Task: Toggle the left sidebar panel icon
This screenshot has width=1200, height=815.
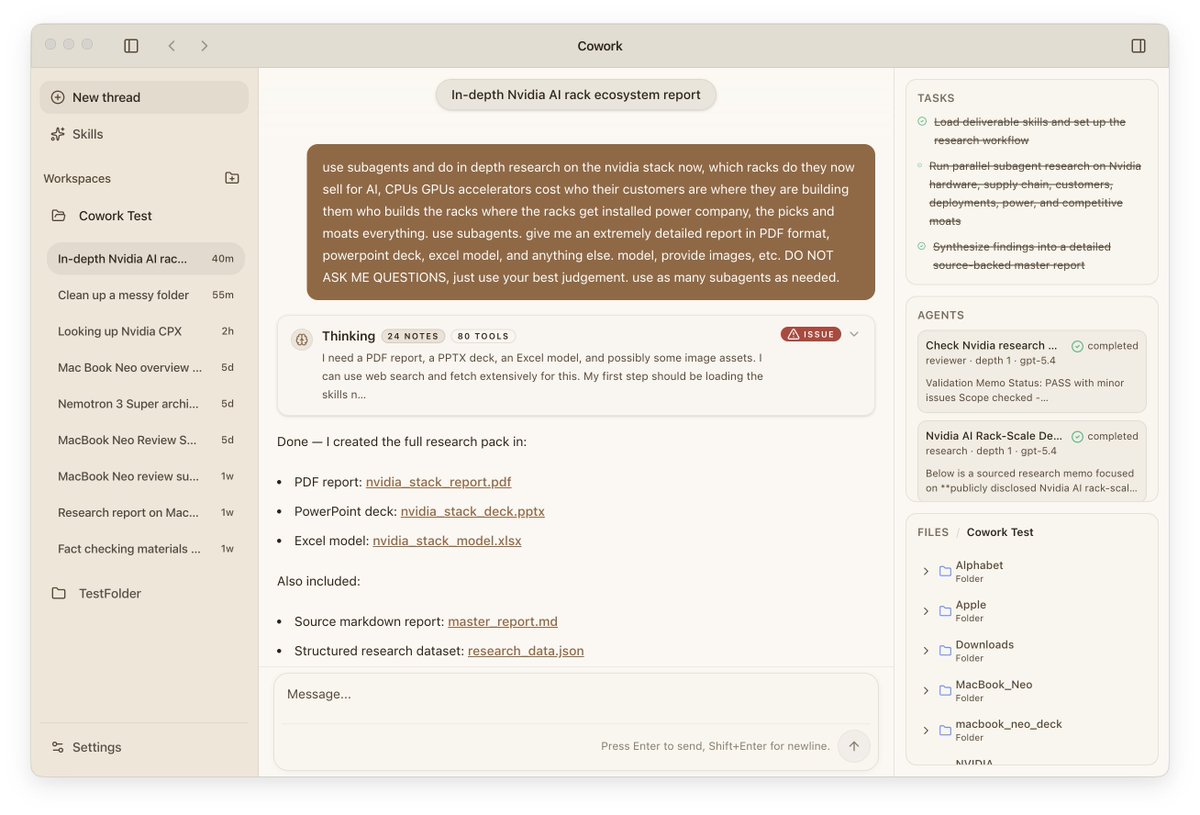Action: point(131,46)
